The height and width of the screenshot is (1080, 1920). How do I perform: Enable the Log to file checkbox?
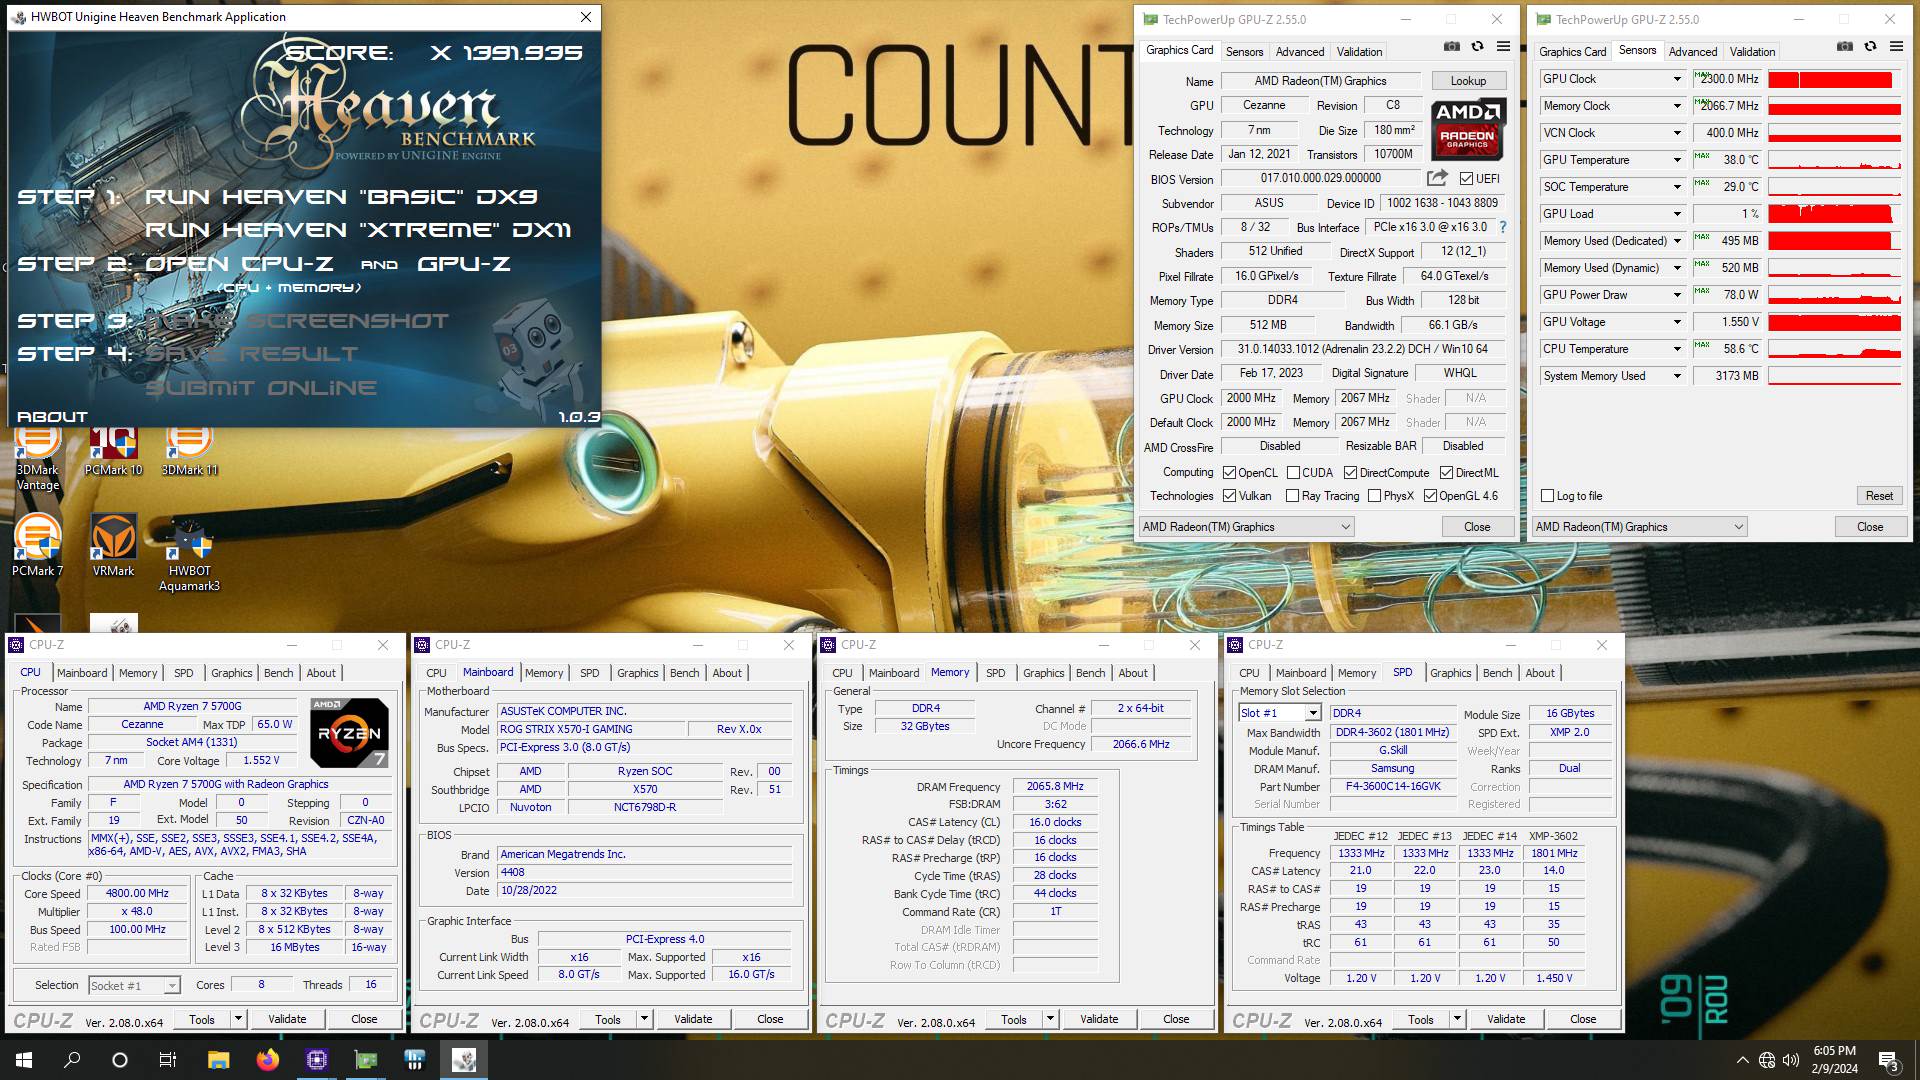click(x=1547, y=496)
